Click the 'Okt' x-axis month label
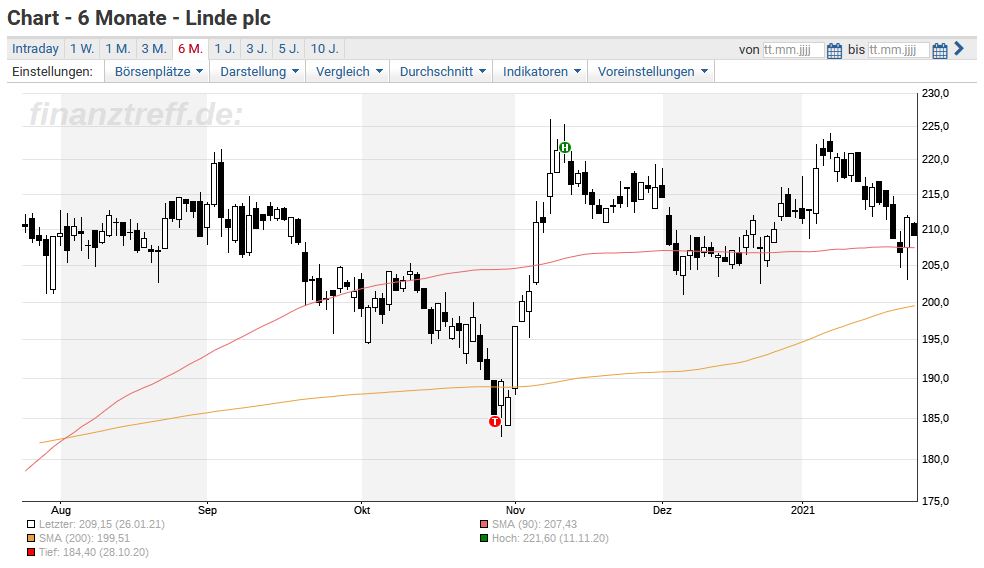Viewport: 984px width, 568px height. pyautogui.click(x=362, y=510)
